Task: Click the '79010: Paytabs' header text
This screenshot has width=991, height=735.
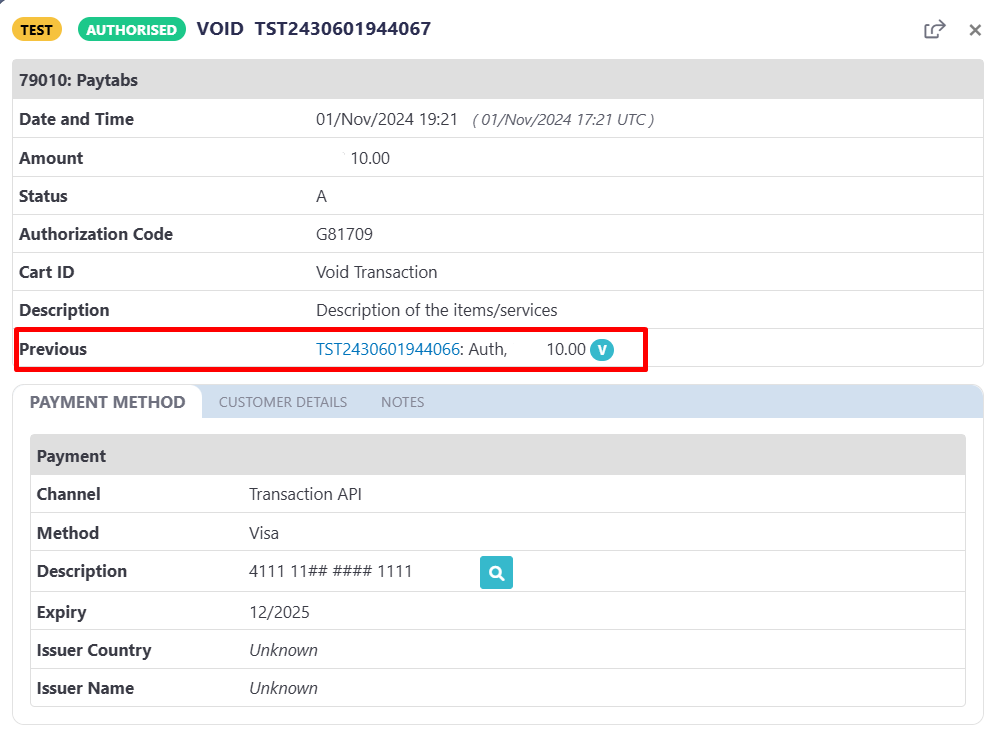Action: (x=78, y=80)
